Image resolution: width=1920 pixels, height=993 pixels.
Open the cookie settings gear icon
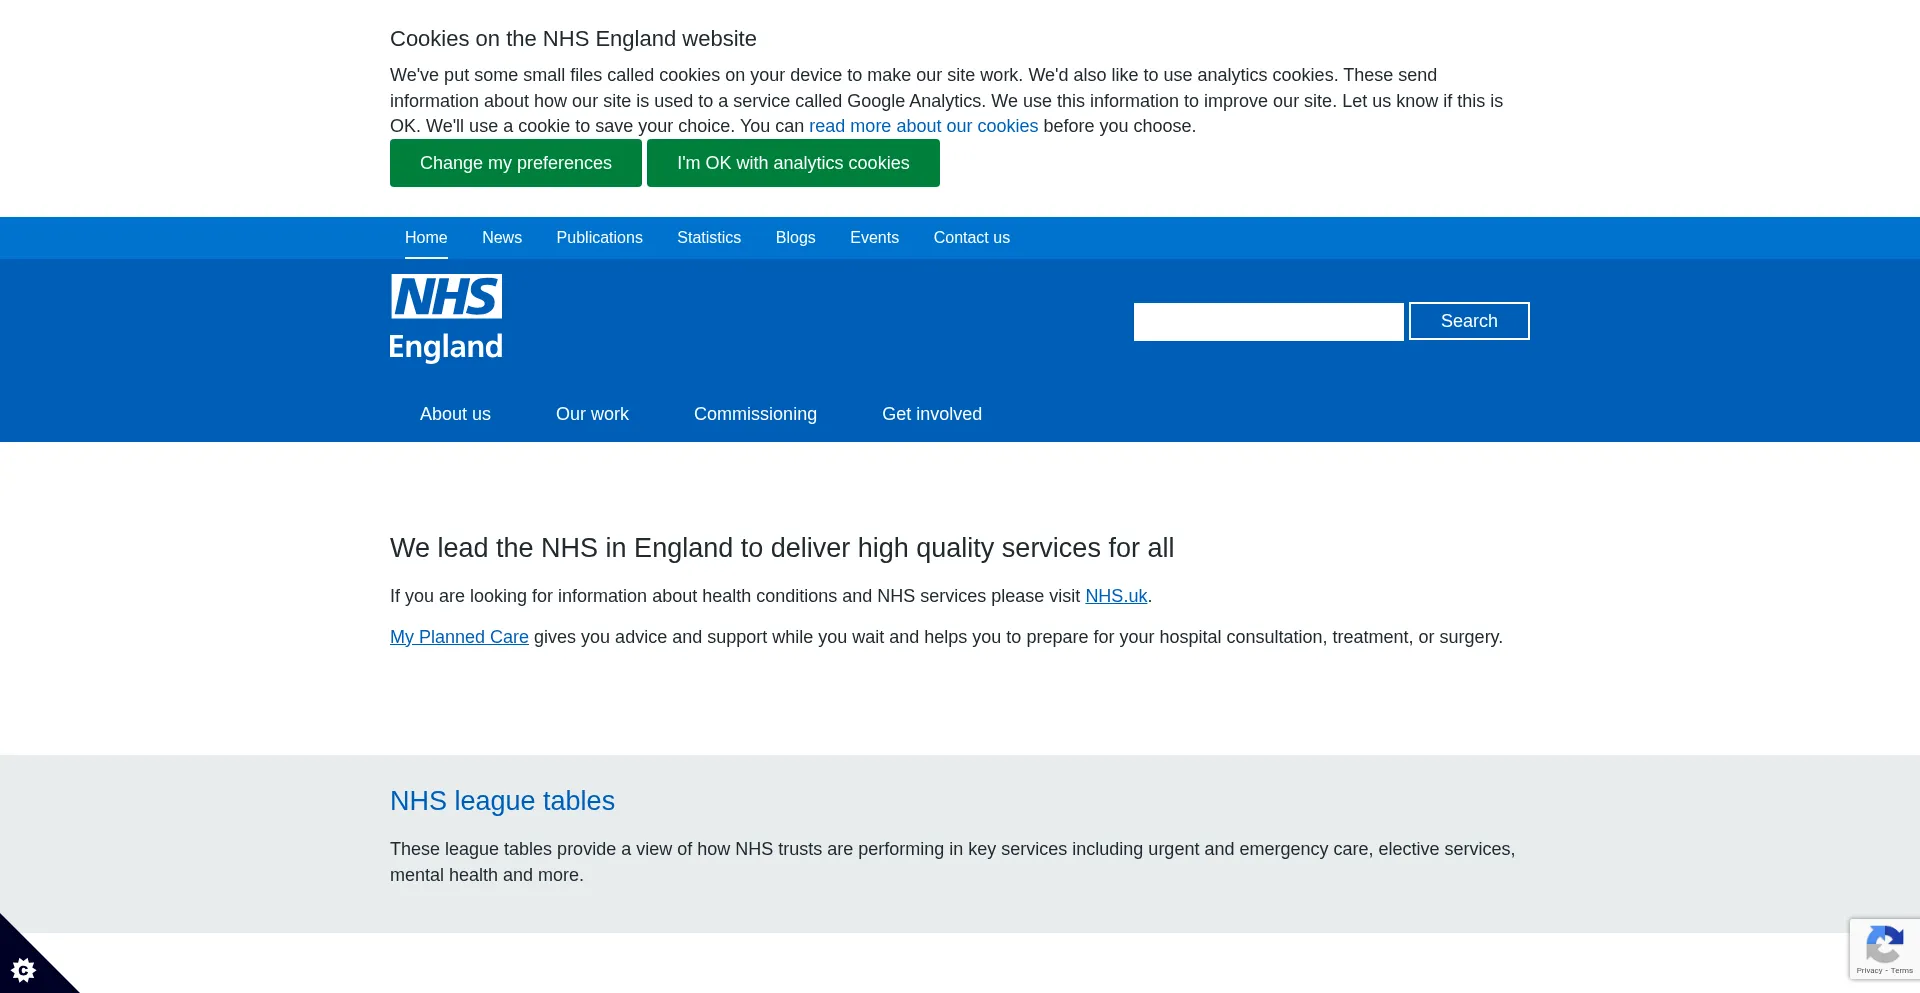click(x=23, y=969)
